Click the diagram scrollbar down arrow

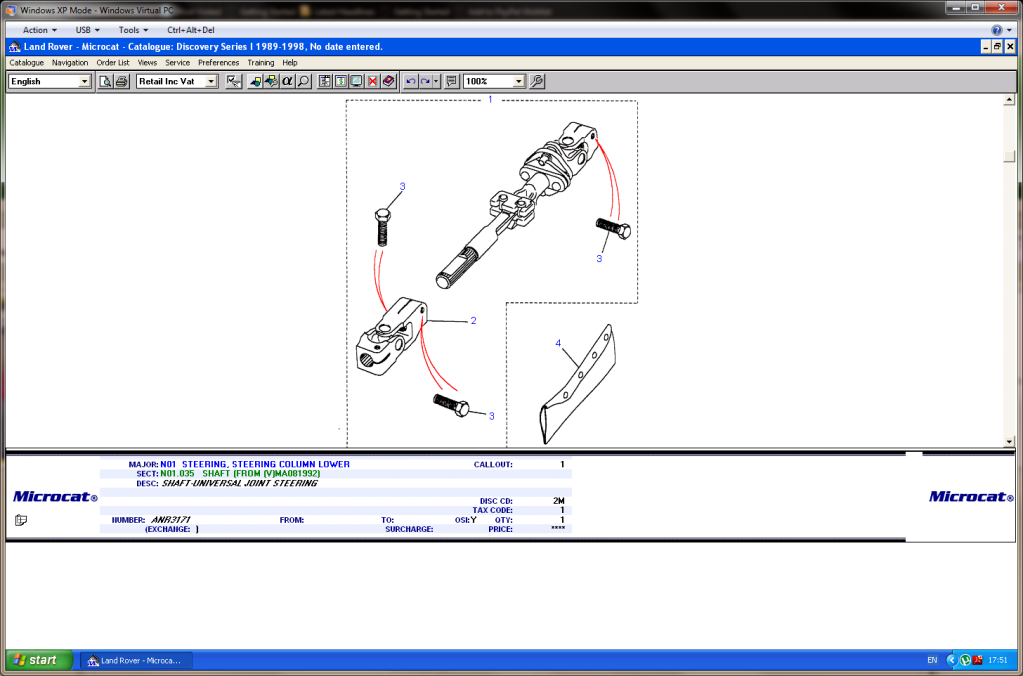point(1009,441)
